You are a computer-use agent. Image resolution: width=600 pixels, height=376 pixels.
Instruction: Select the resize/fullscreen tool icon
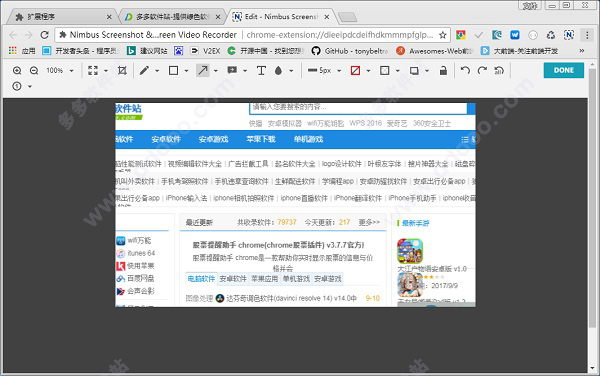coord(93,70)
